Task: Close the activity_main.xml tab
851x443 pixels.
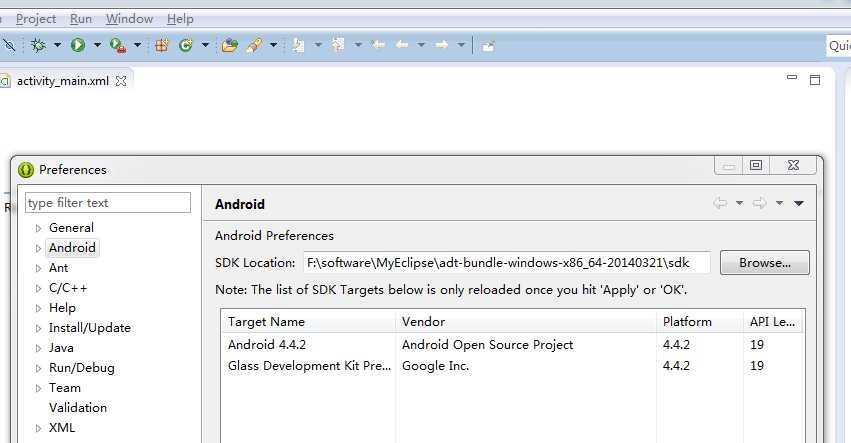Action: click(121, 81)
